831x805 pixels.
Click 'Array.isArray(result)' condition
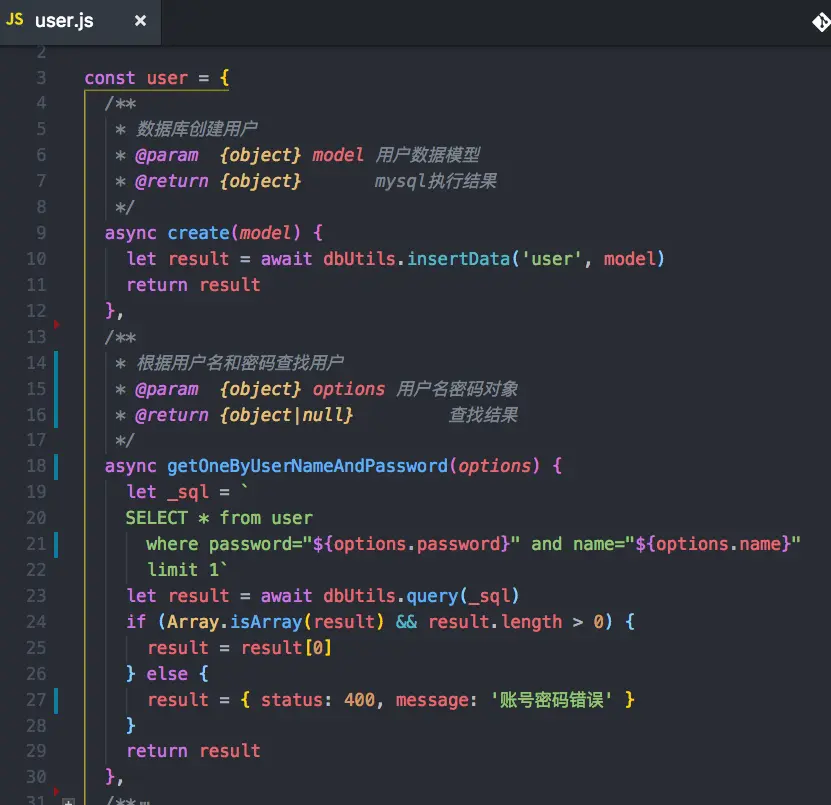tap(276, 622)
